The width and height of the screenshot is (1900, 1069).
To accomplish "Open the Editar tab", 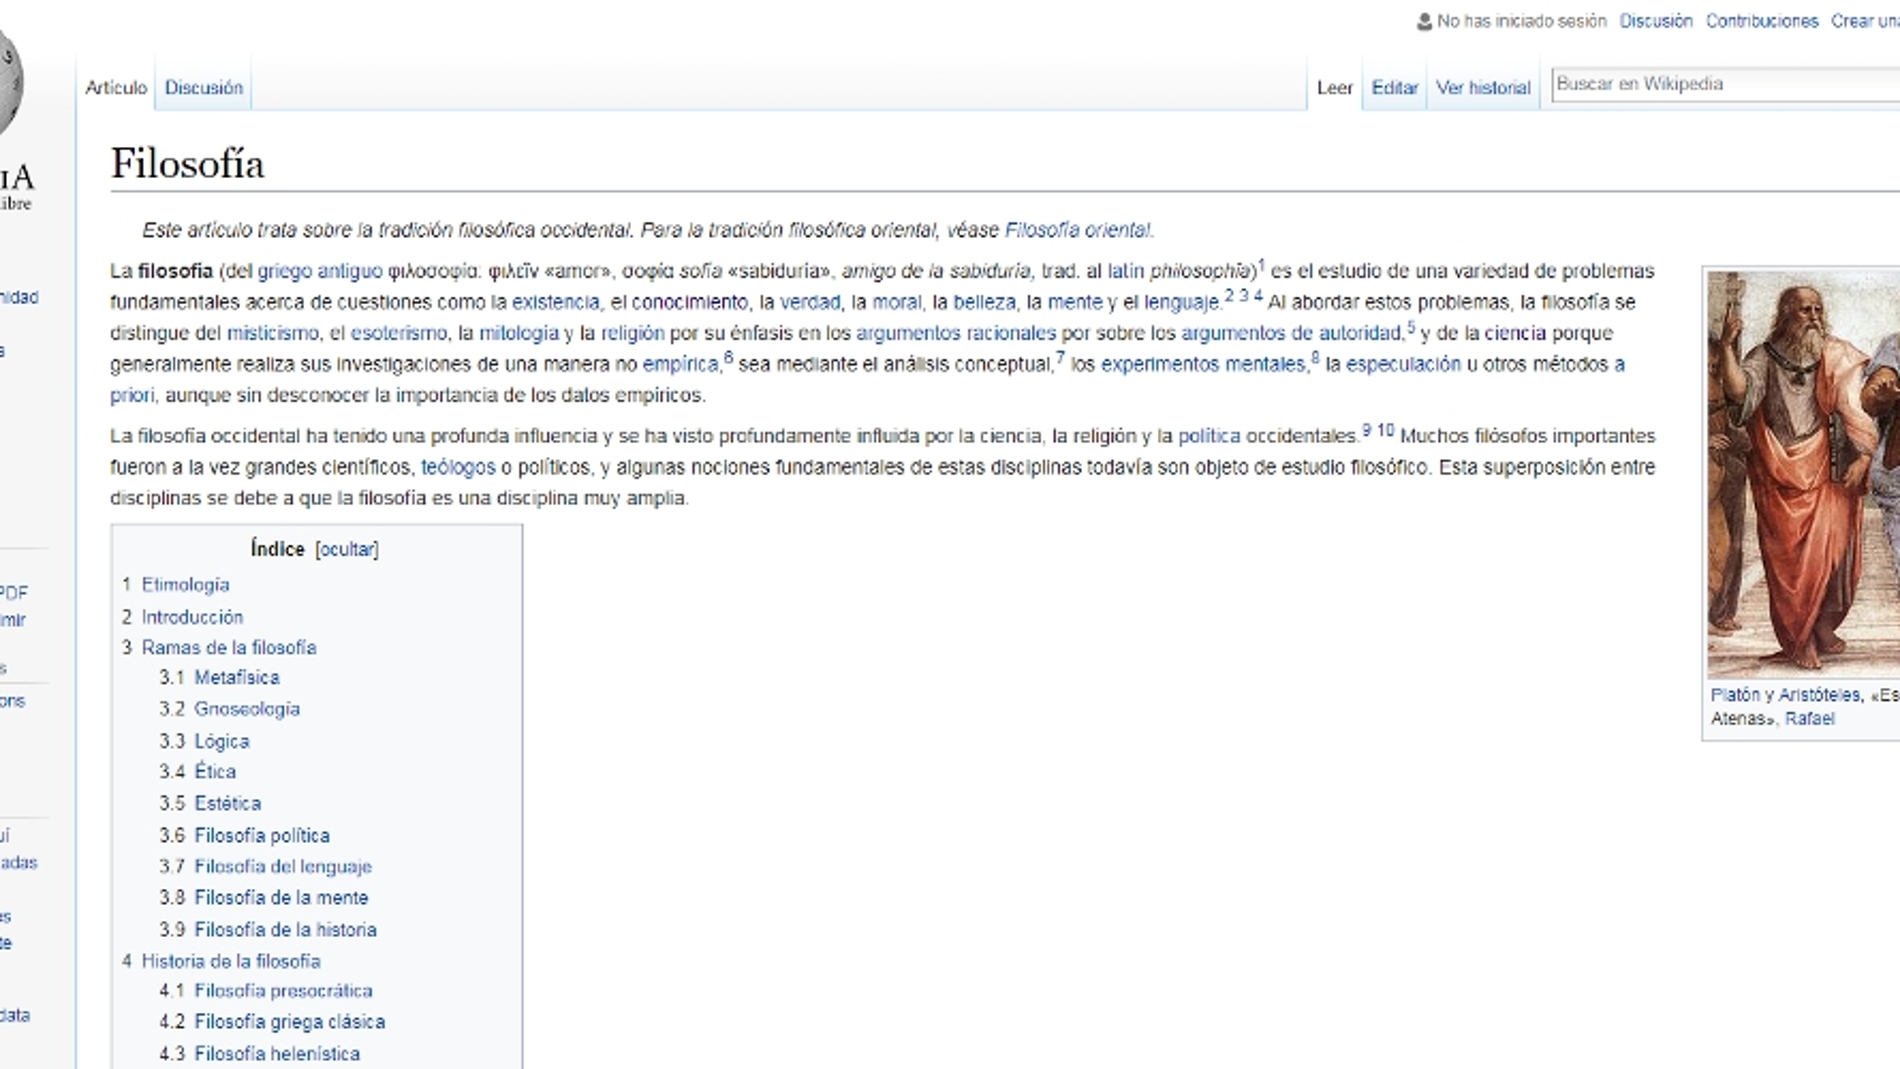I will point(1394,88).
